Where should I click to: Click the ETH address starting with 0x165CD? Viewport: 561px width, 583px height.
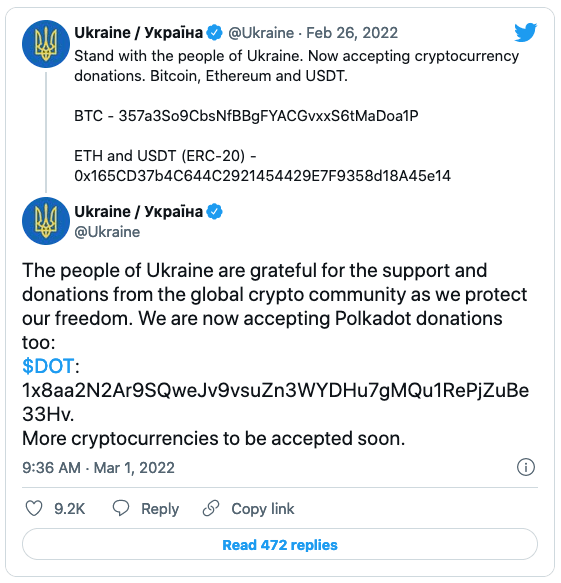coord(262,175)
